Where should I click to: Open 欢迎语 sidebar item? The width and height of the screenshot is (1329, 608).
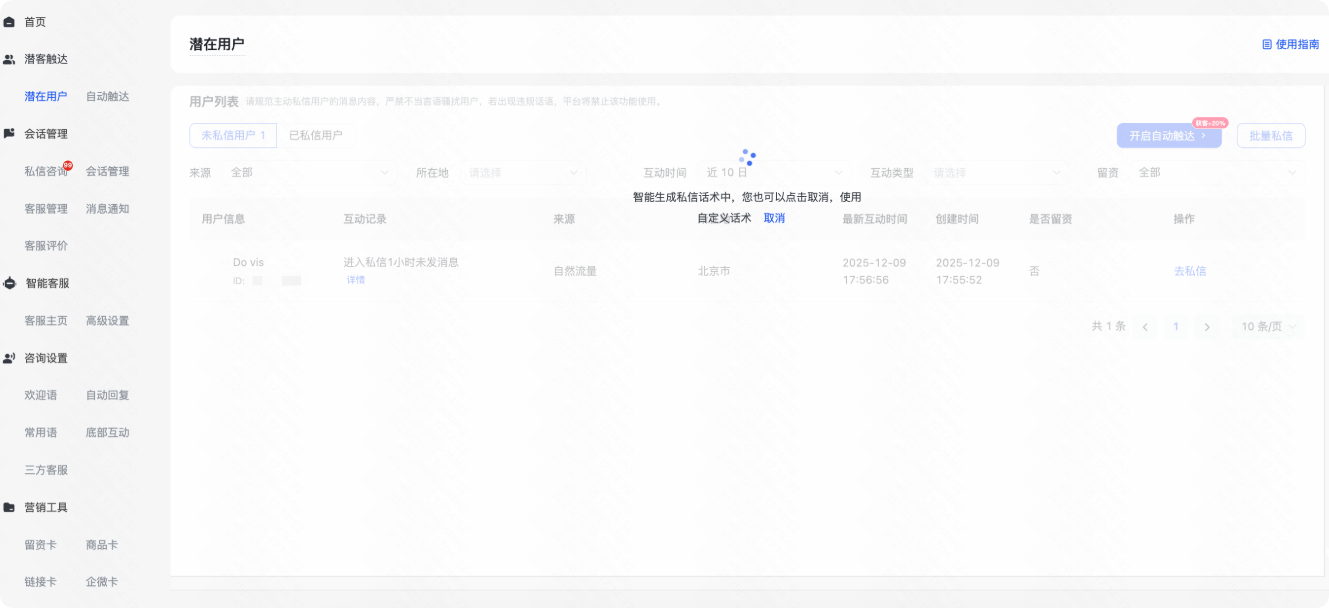coord(41,395)
